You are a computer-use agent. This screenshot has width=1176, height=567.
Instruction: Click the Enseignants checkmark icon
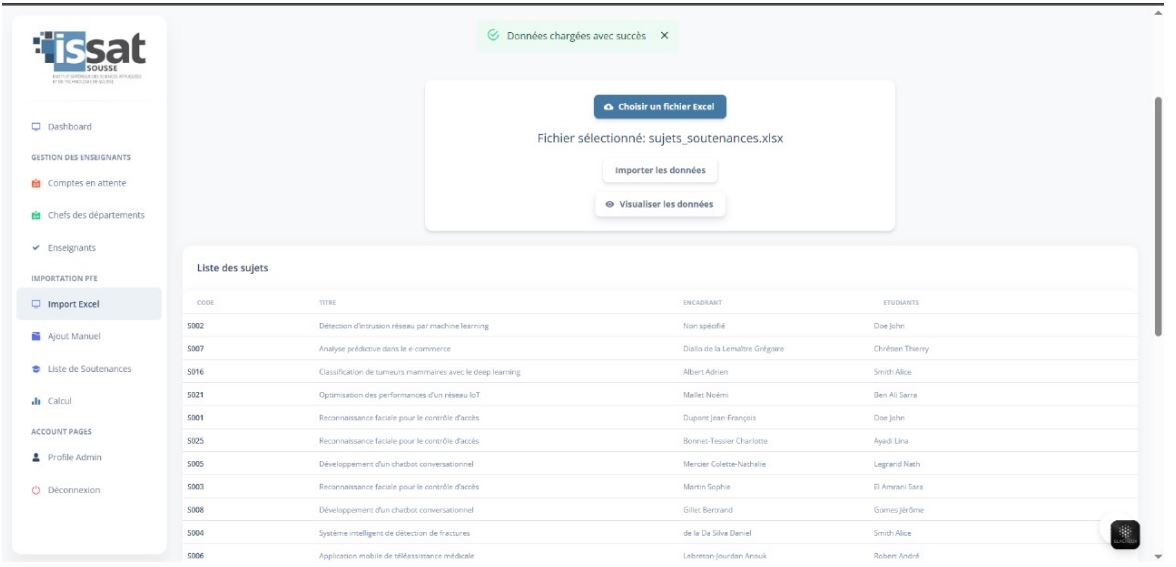coord(37,247)
